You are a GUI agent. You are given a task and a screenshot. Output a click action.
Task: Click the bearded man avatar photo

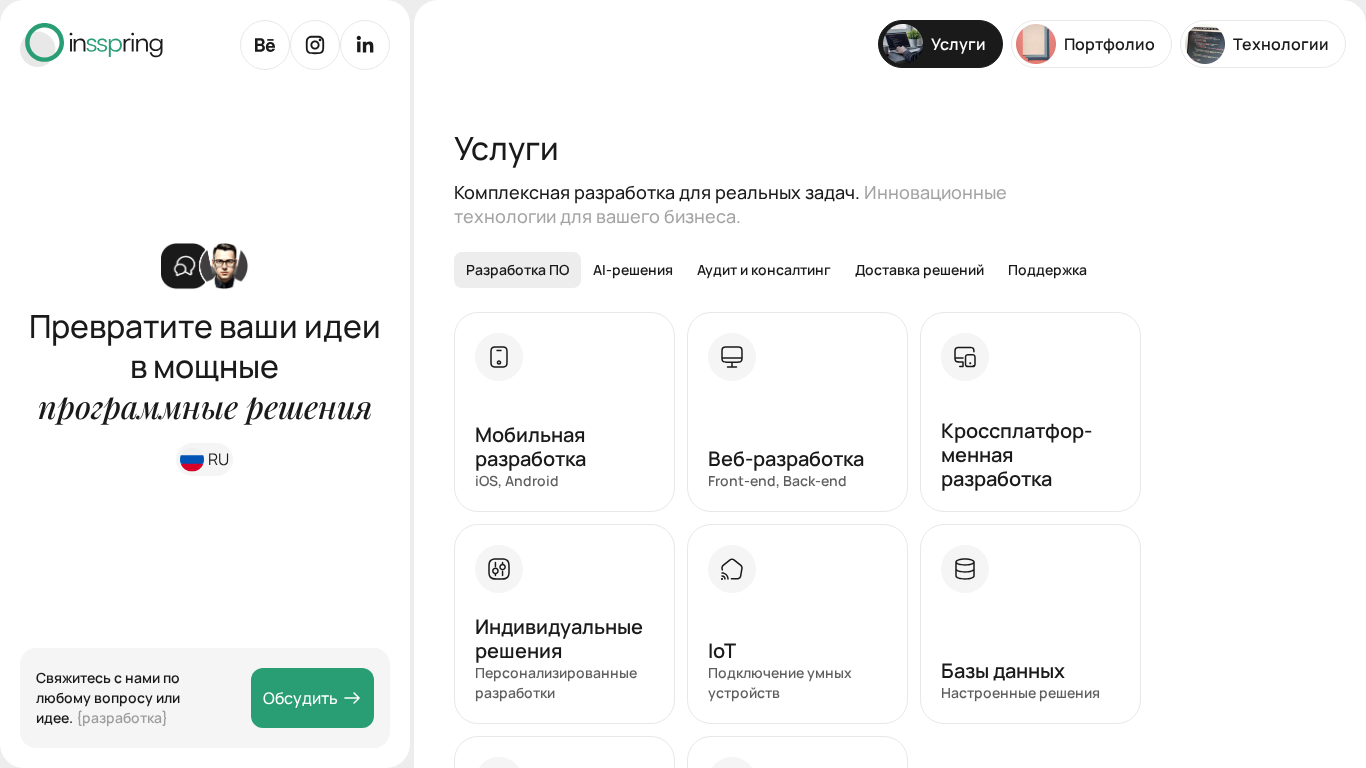tap(225, 266)
